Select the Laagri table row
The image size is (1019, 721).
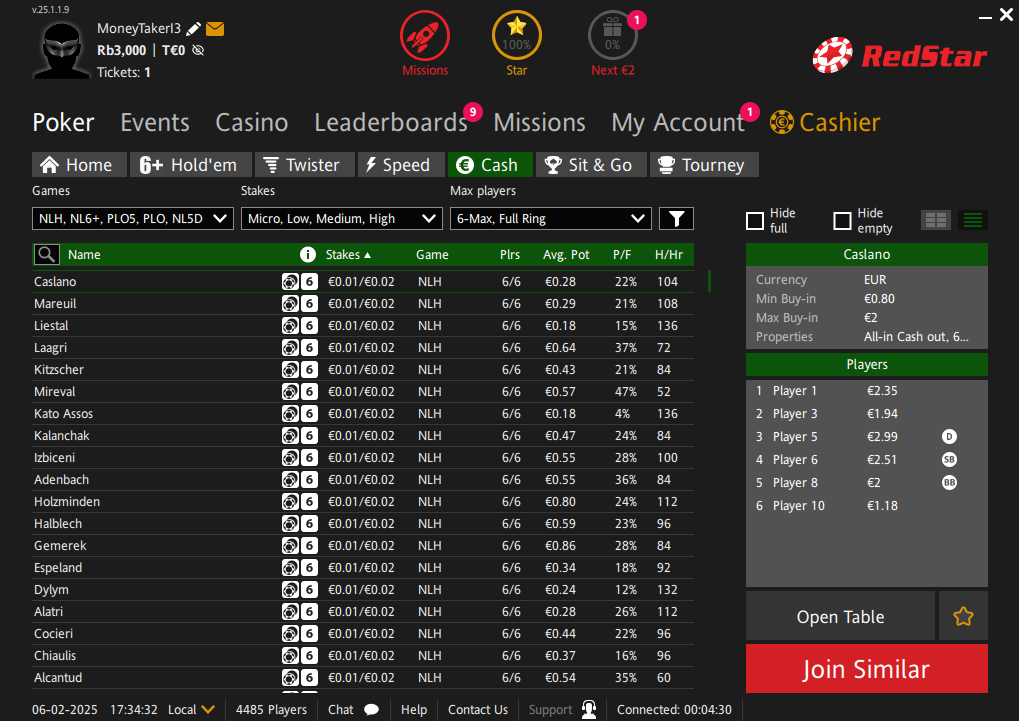363,348
